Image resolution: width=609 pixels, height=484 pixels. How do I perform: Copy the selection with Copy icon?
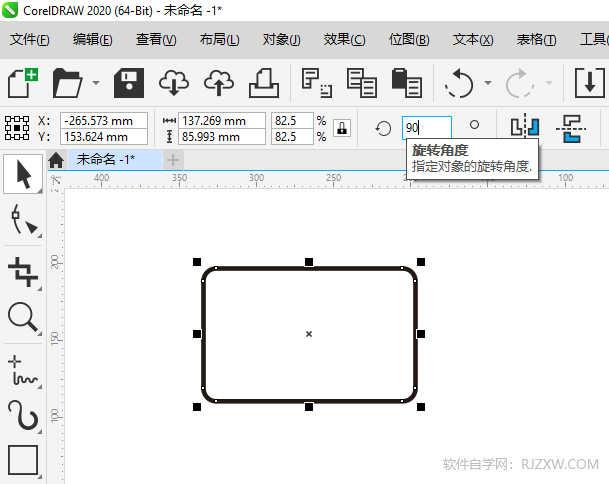point(362,83)
